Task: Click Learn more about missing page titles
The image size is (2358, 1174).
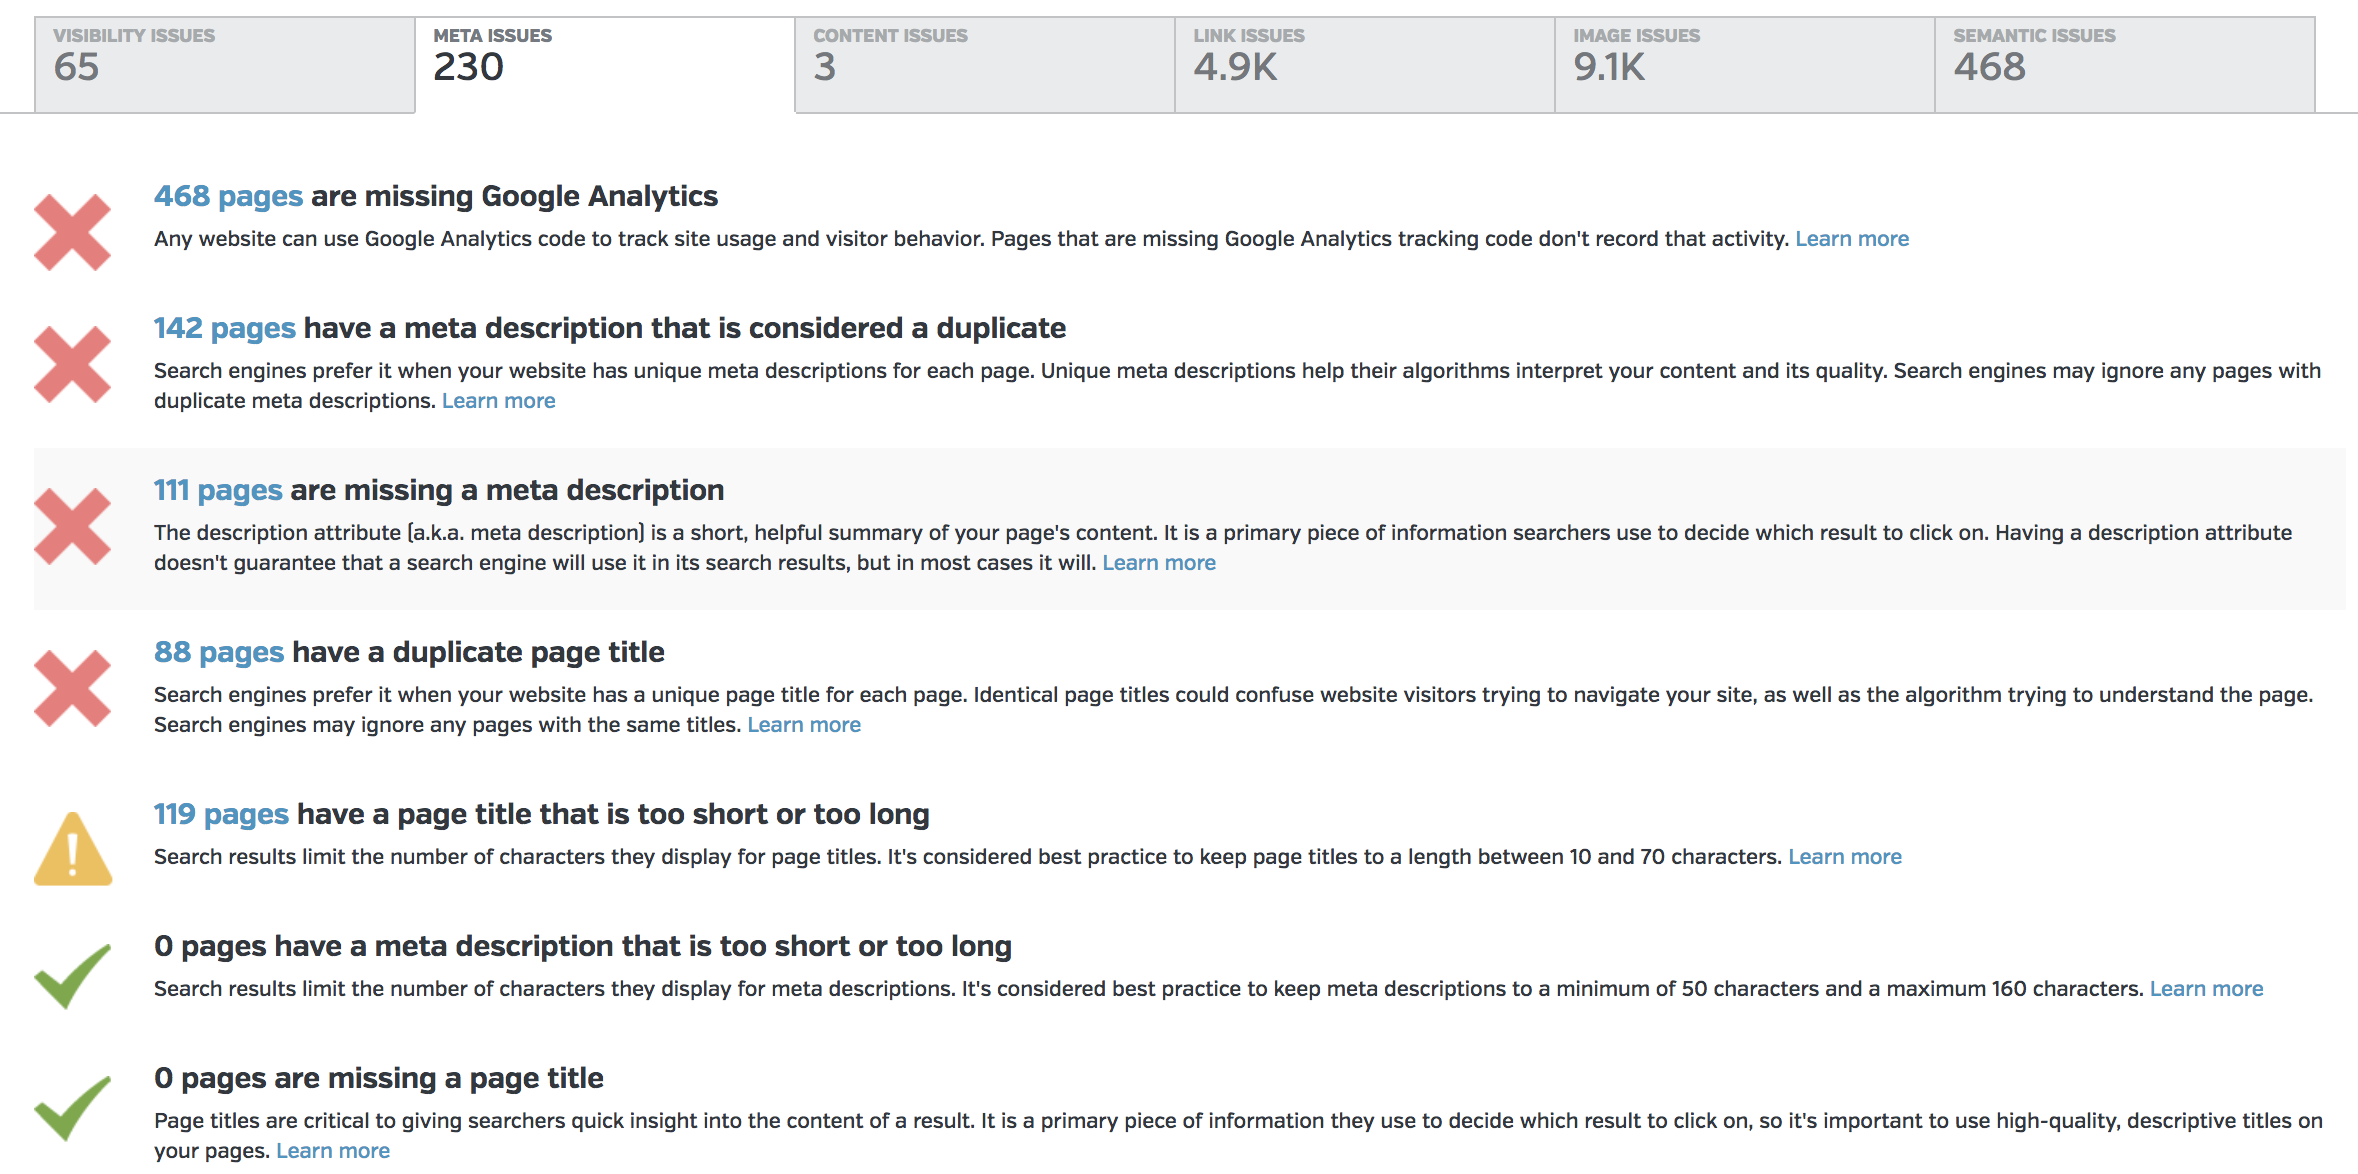Action: (333, 1151)
